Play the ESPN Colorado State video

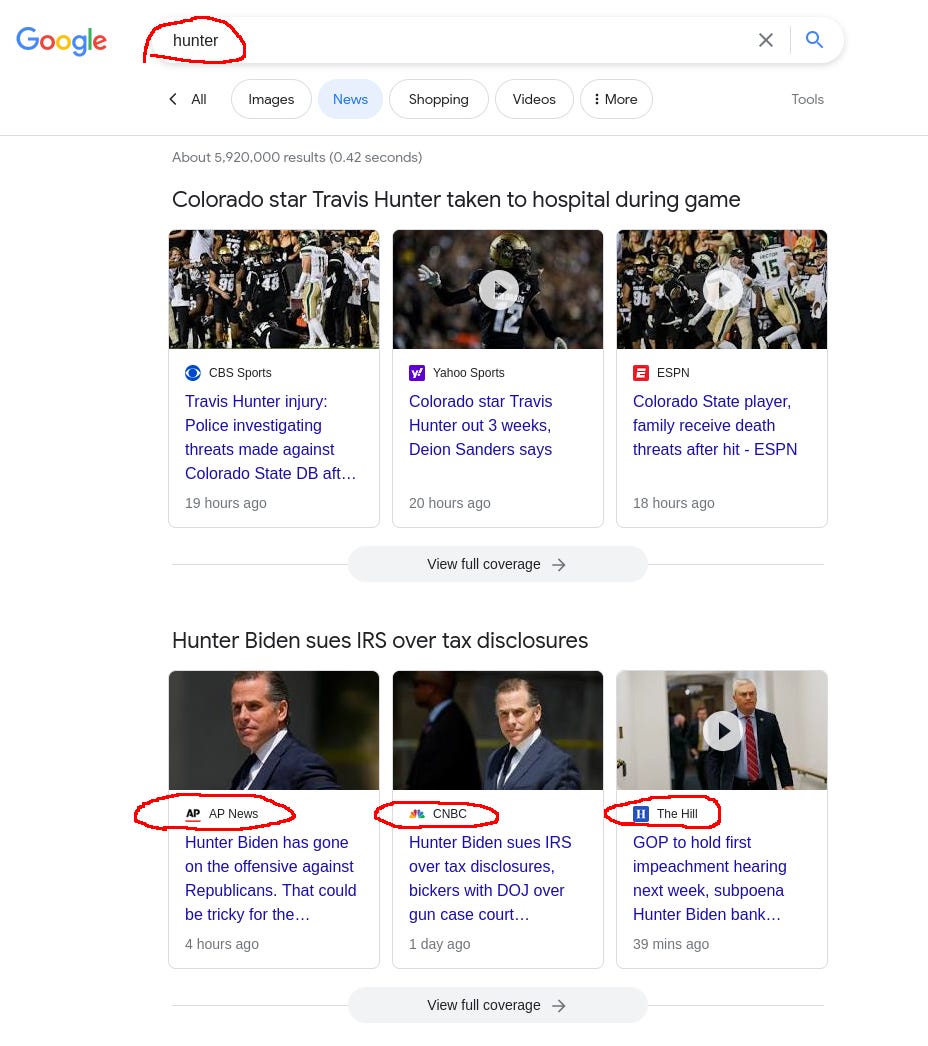(723, 290)
